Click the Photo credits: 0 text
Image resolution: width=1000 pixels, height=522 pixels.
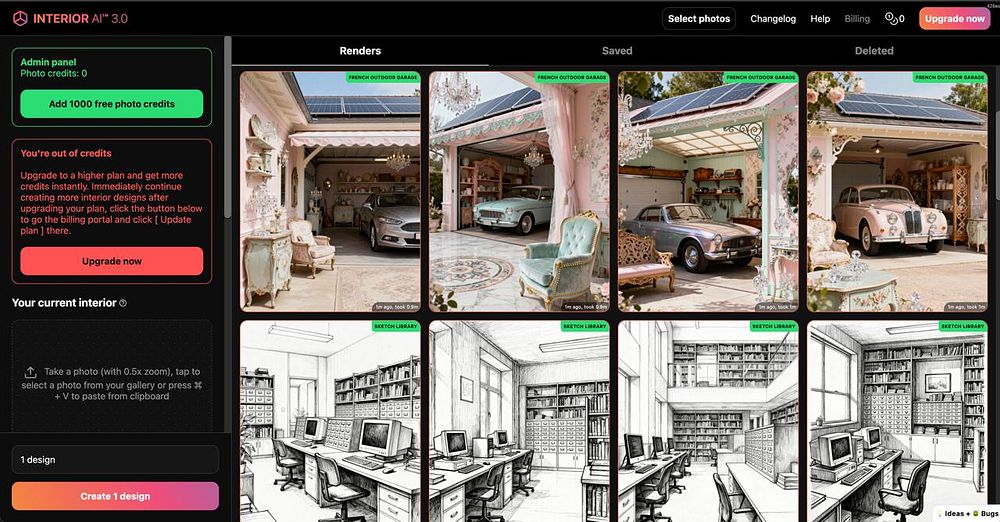[54, 73]
